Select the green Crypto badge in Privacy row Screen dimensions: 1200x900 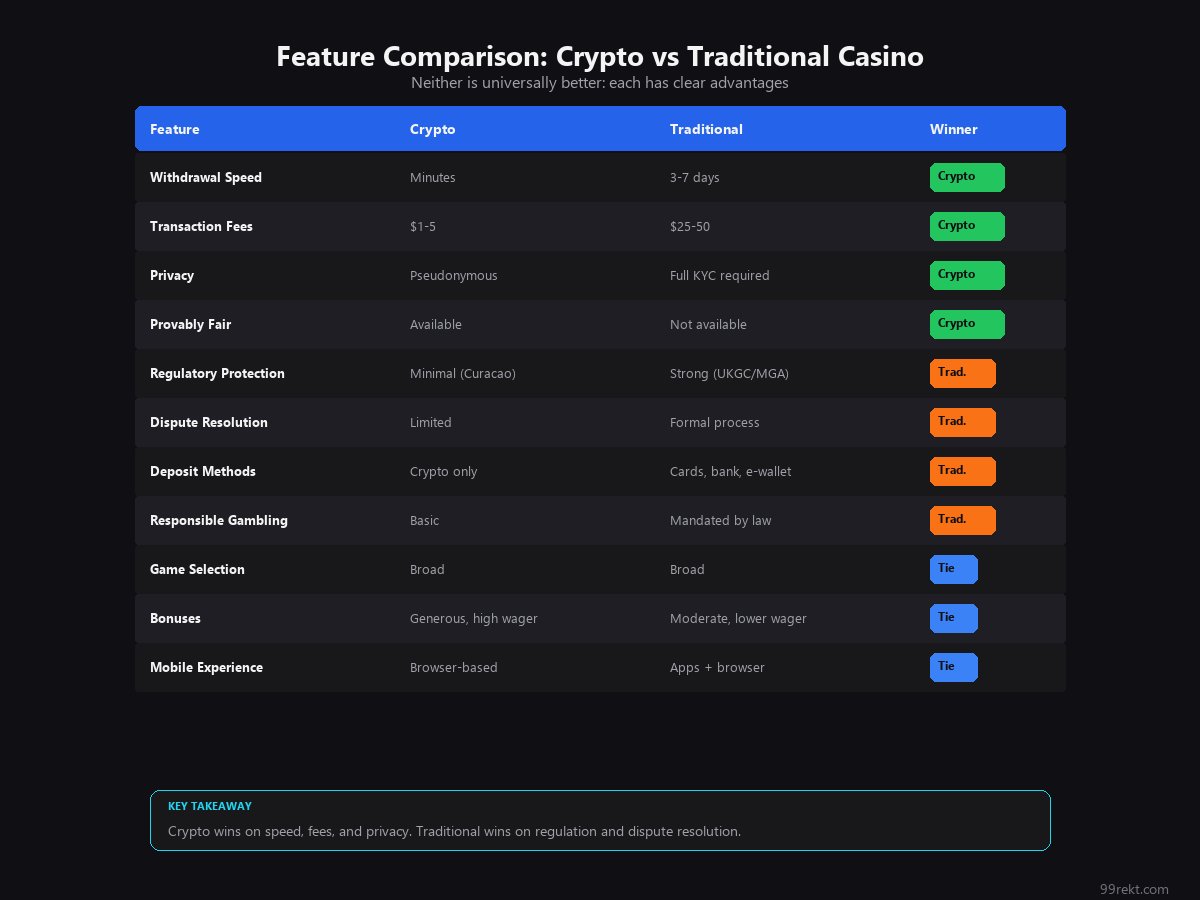click(967, 275)
